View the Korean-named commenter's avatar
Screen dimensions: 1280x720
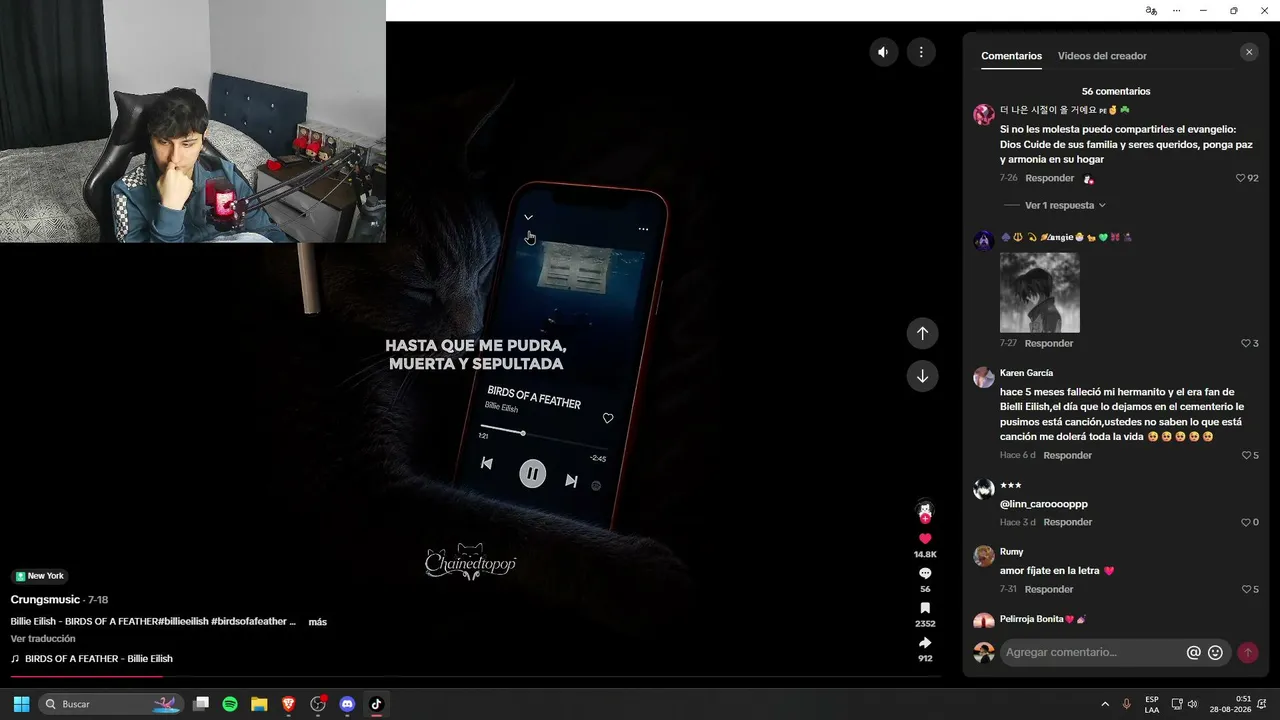coord(984,114)
